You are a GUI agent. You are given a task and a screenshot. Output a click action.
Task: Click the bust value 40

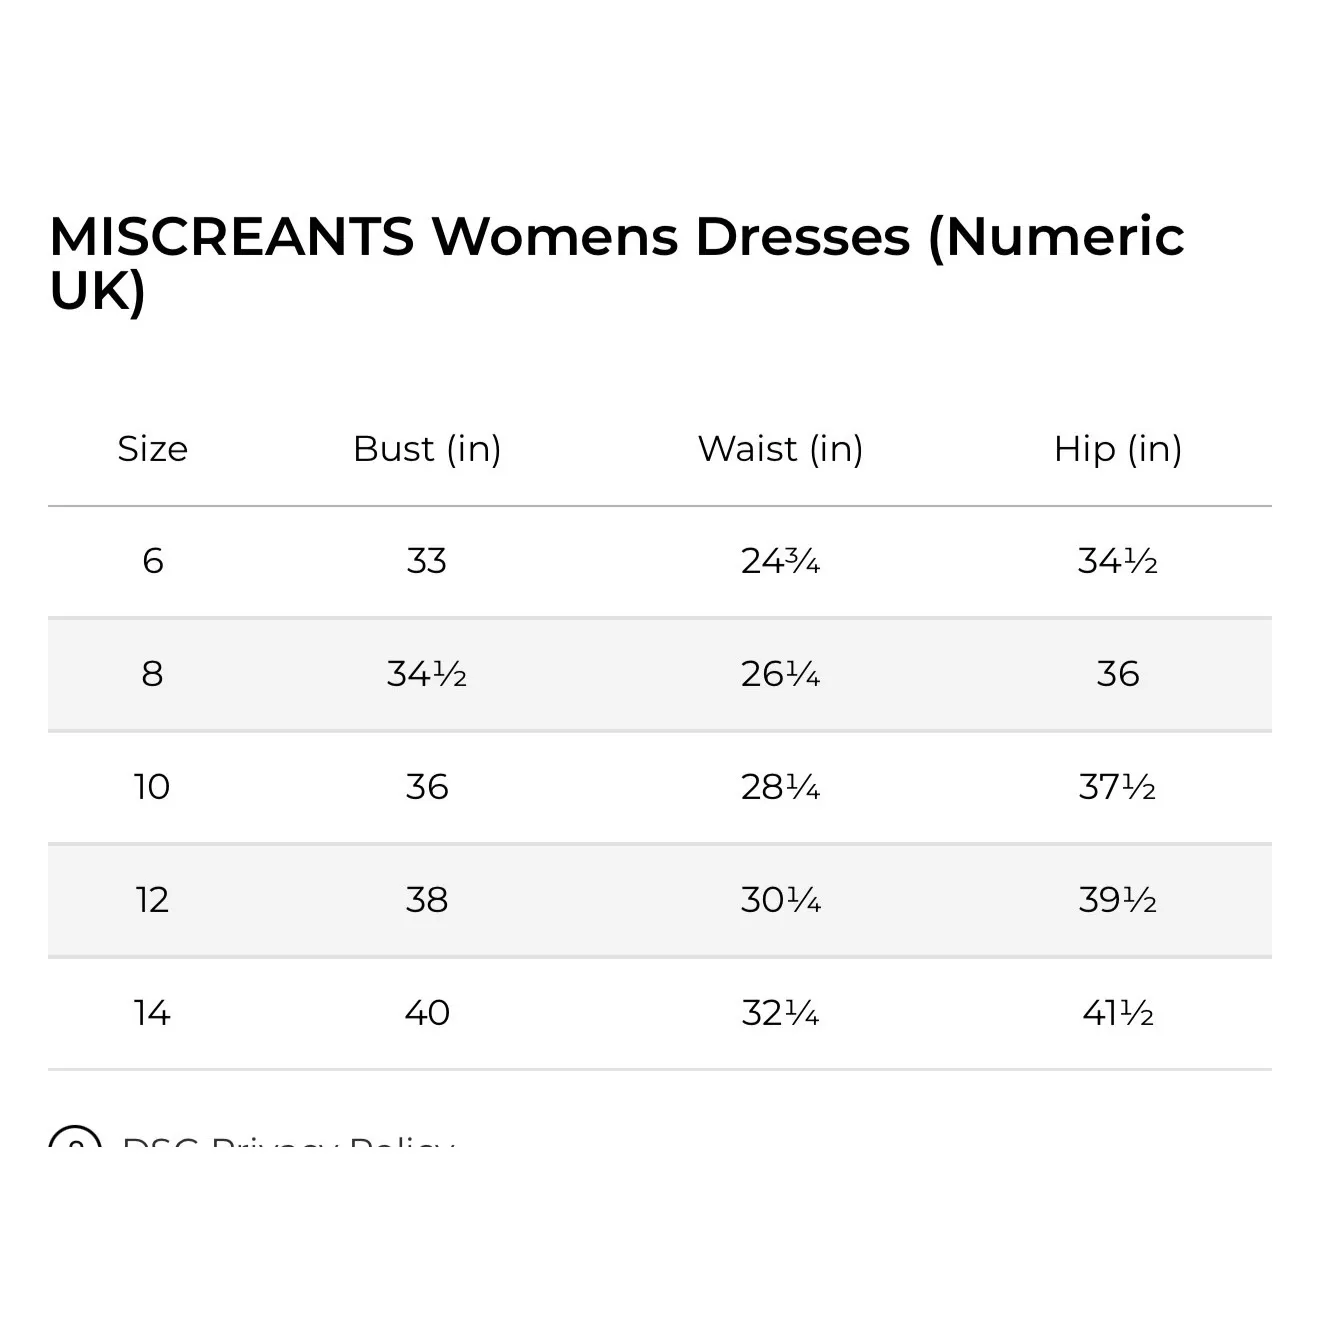click(427, 1013)
